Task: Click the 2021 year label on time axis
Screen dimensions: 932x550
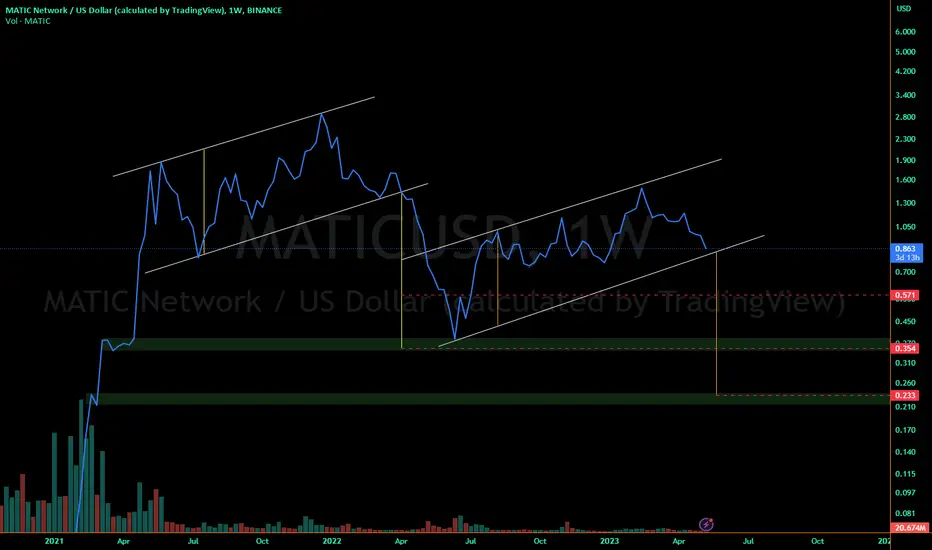Action: click(54, 541)
